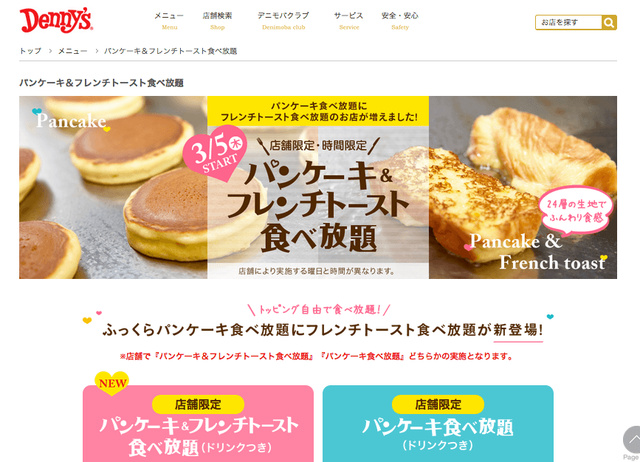
Task: Open the デニモバクラブ navigation item
Action: tap(283, 20)
